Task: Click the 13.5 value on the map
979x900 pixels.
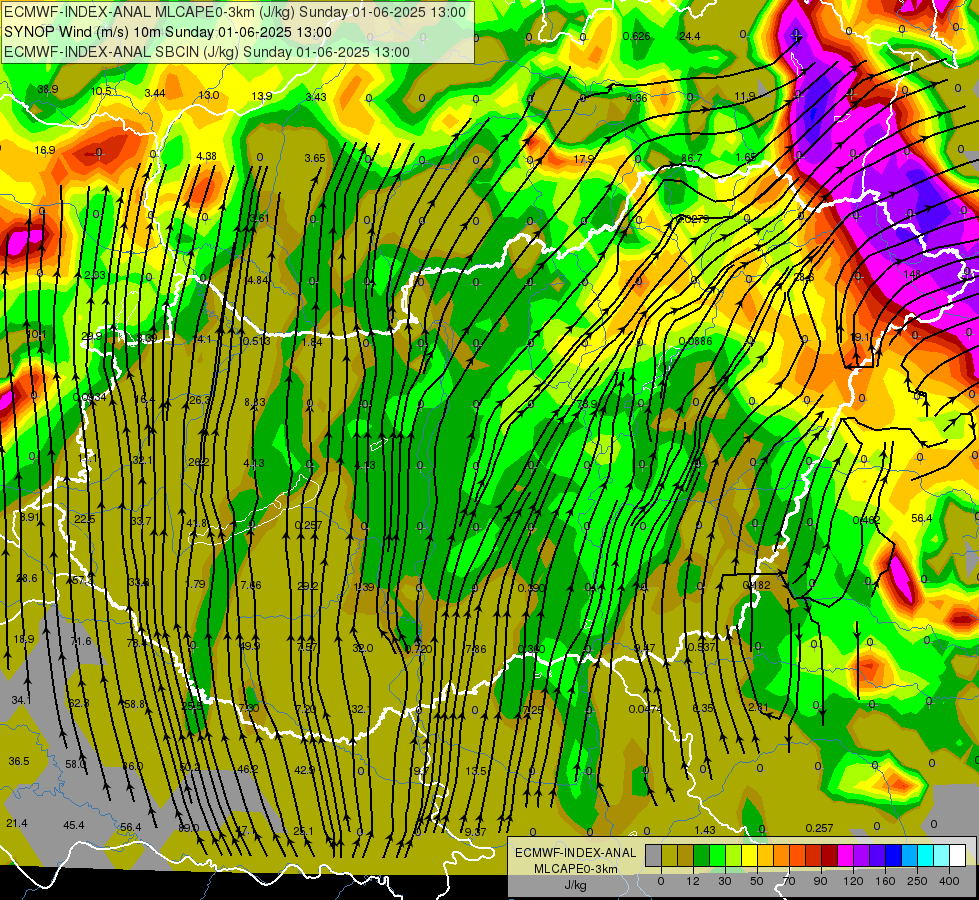Action: click(476, 771)
